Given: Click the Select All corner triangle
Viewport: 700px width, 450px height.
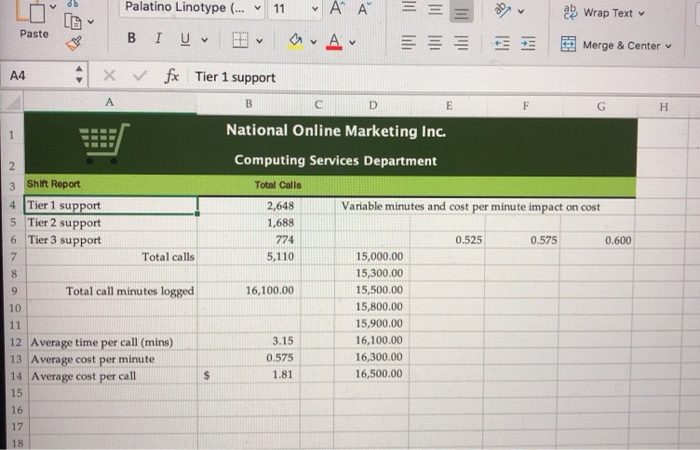Looking at the screenshot, I should [x=12, y=102].
